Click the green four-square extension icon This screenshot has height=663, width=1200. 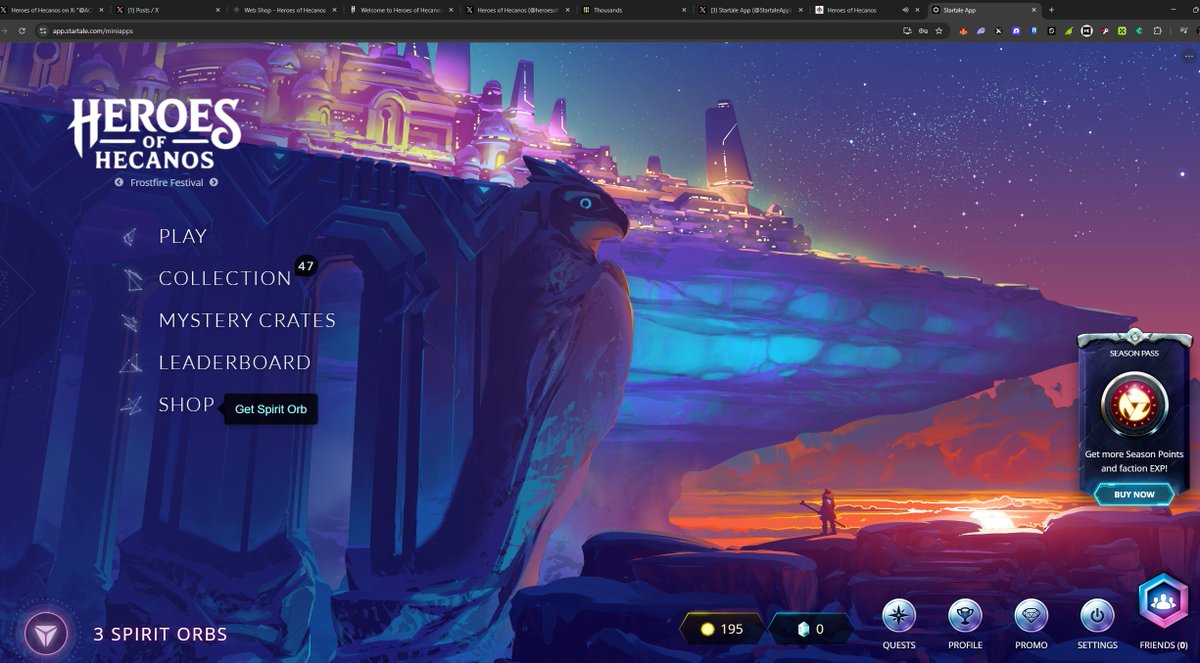click(x=1122, y=31)
